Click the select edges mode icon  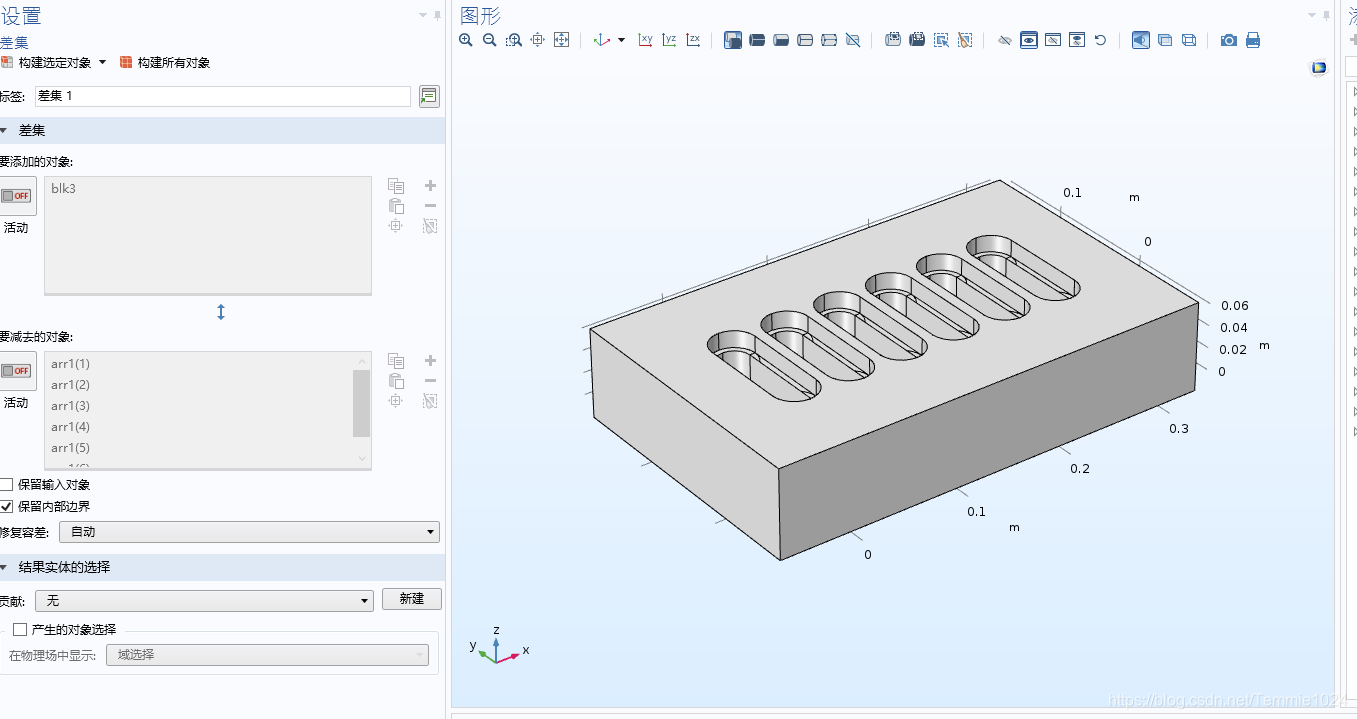(x=805, y=40)
